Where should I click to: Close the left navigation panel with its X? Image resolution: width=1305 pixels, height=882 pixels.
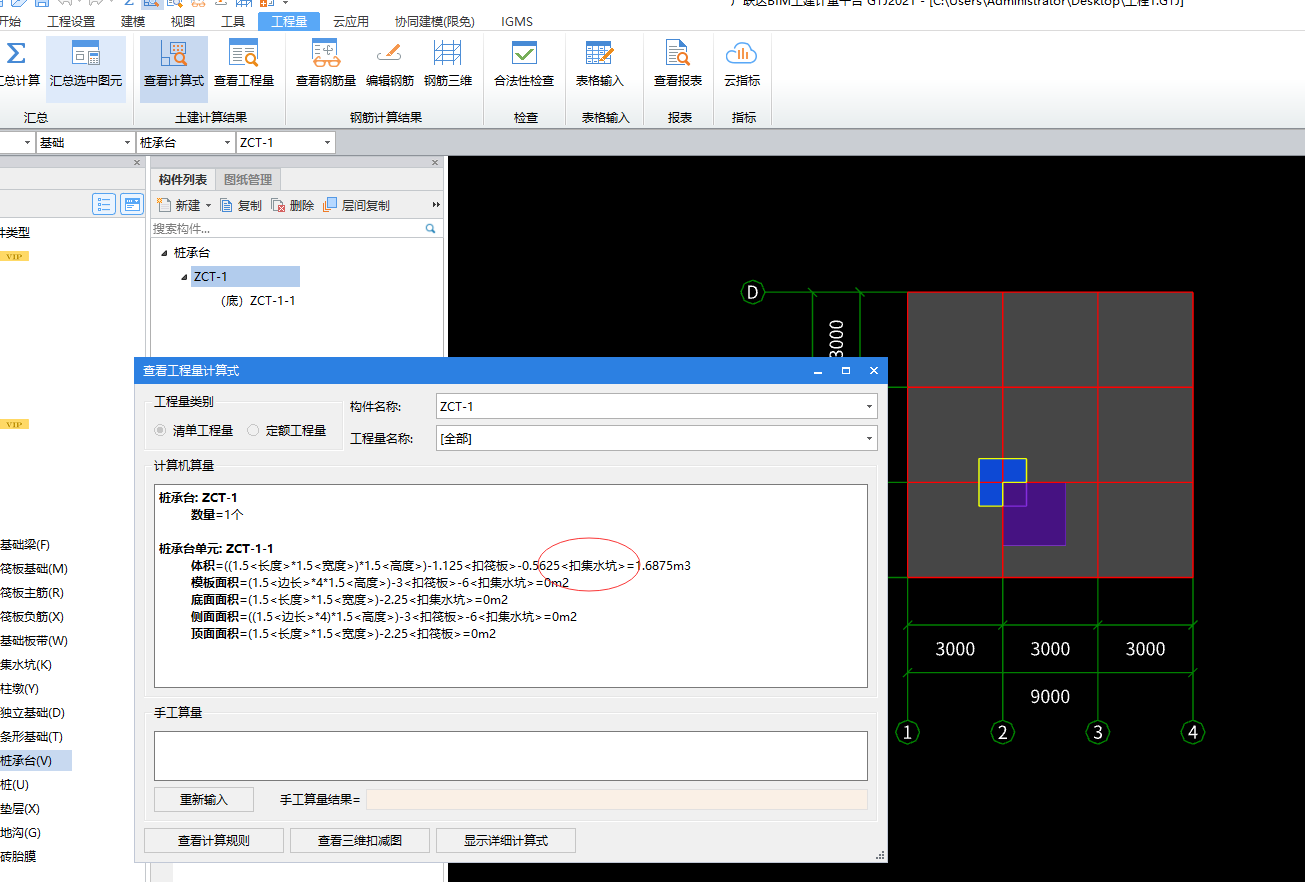138,163
